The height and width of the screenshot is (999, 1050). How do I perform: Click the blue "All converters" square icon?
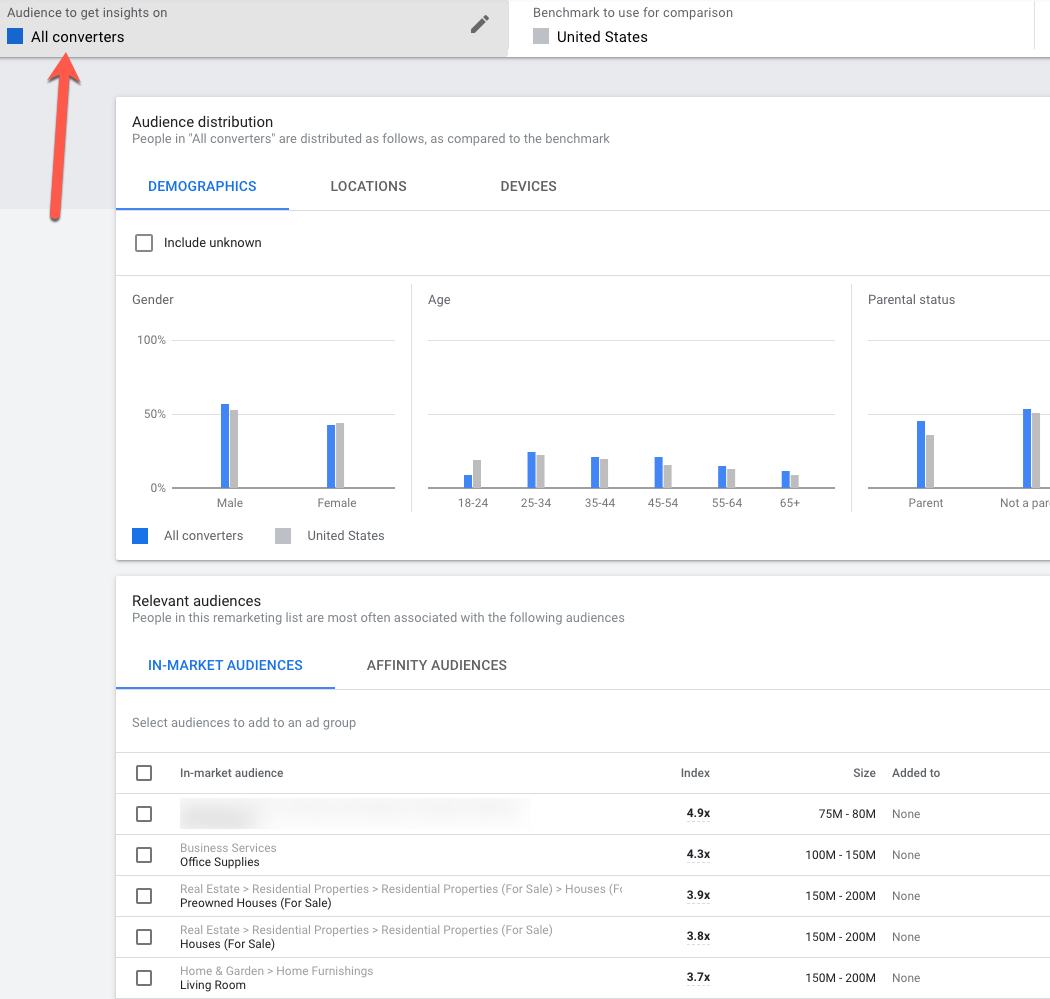[x=14, y=36]
